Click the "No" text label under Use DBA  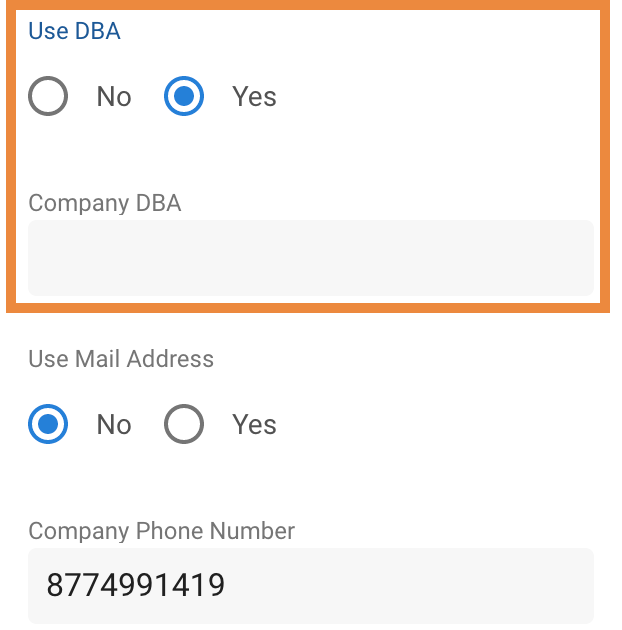[114, 97]
